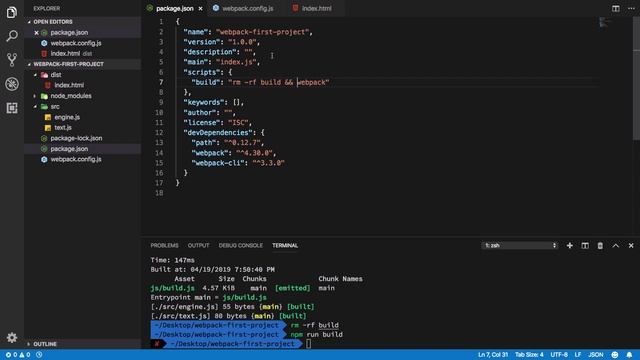640x360 pixels.
Task: Open Source Control view in activity bar
Action: point(12,60)
